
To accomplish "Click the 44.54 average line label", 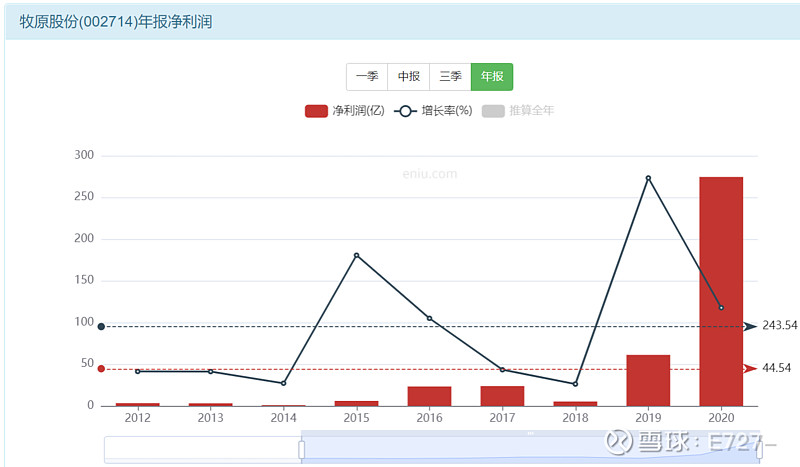I will (777, 368).
